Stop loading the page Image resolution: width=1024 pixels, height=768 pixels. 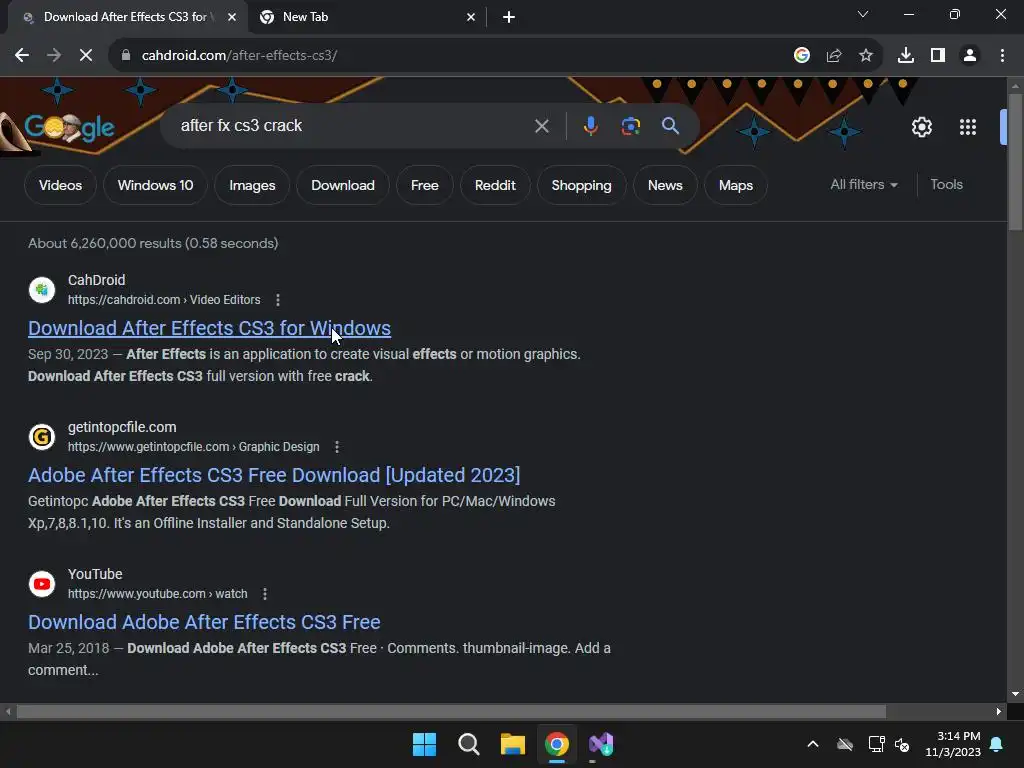[86, 56]
